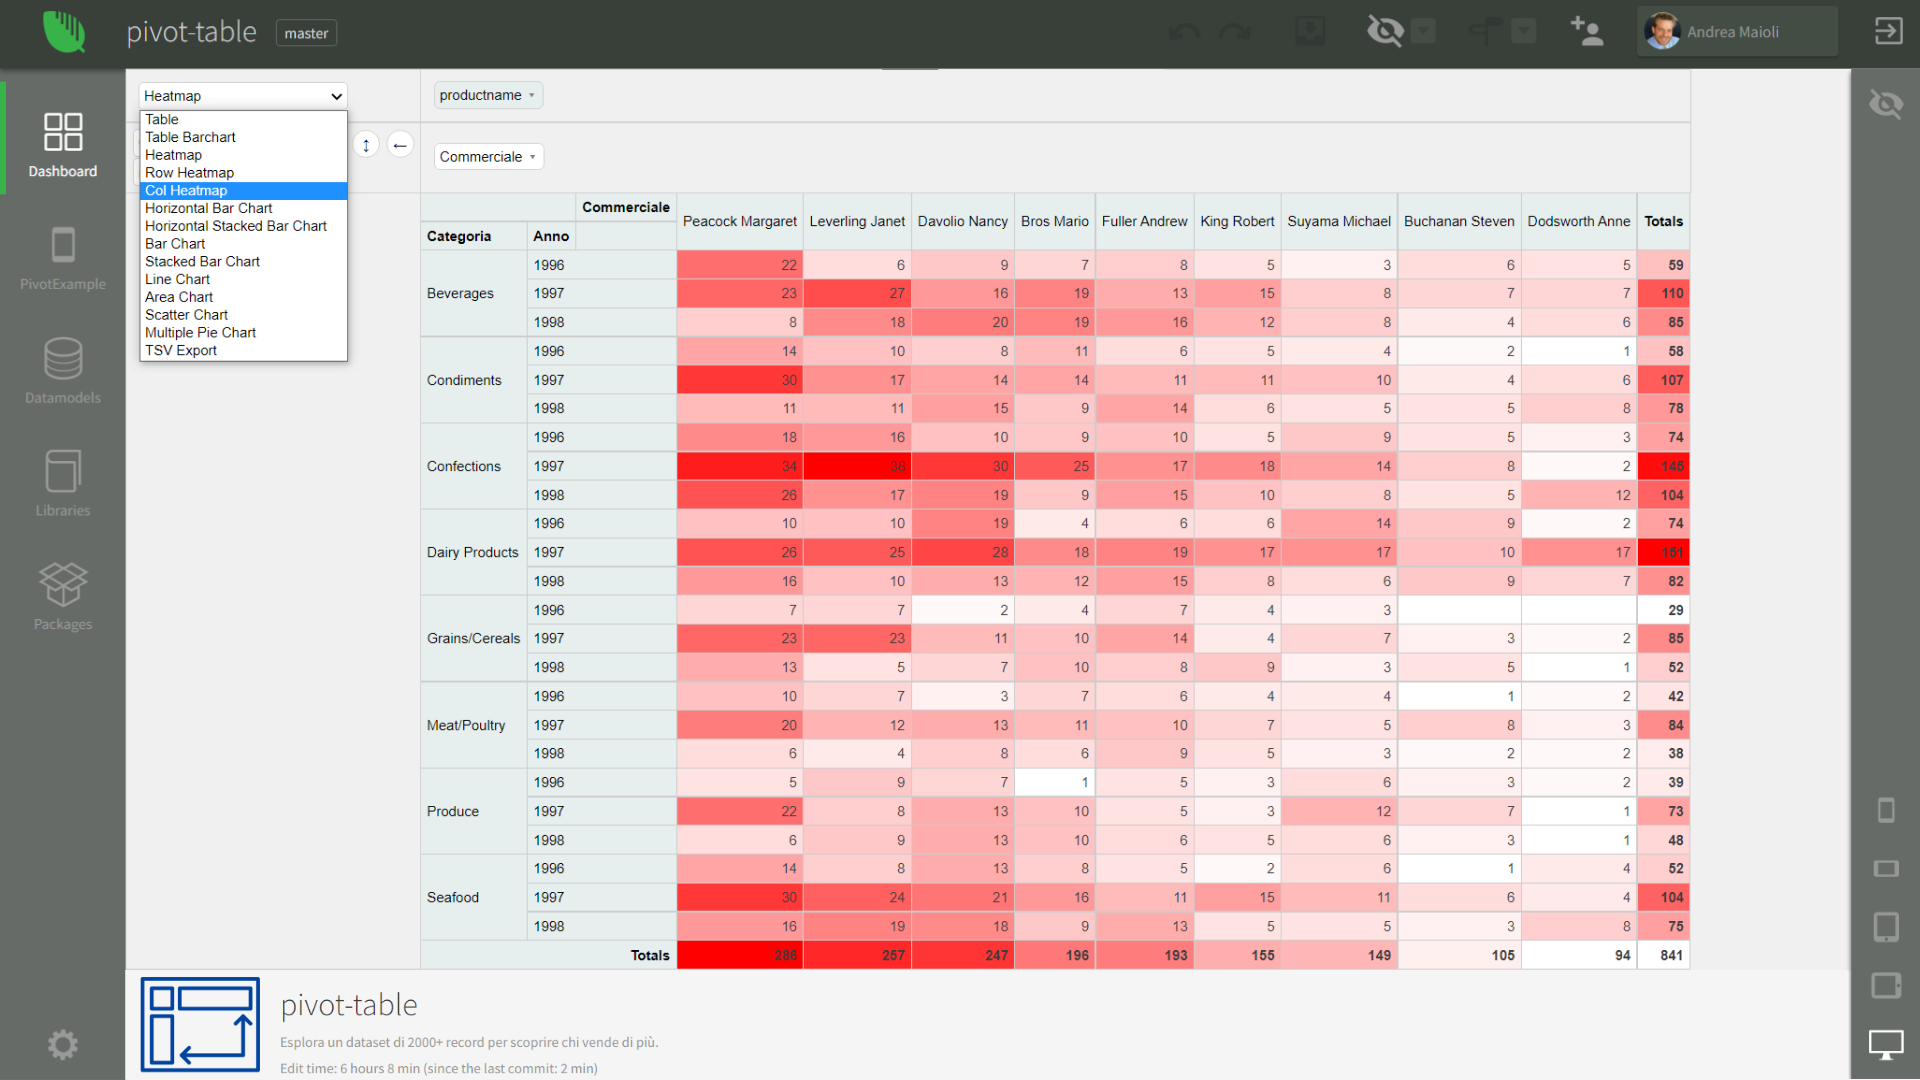This screenshot has width=1920, height=1080.
Task: Click the add user icon
Action: pos(1586,32)
